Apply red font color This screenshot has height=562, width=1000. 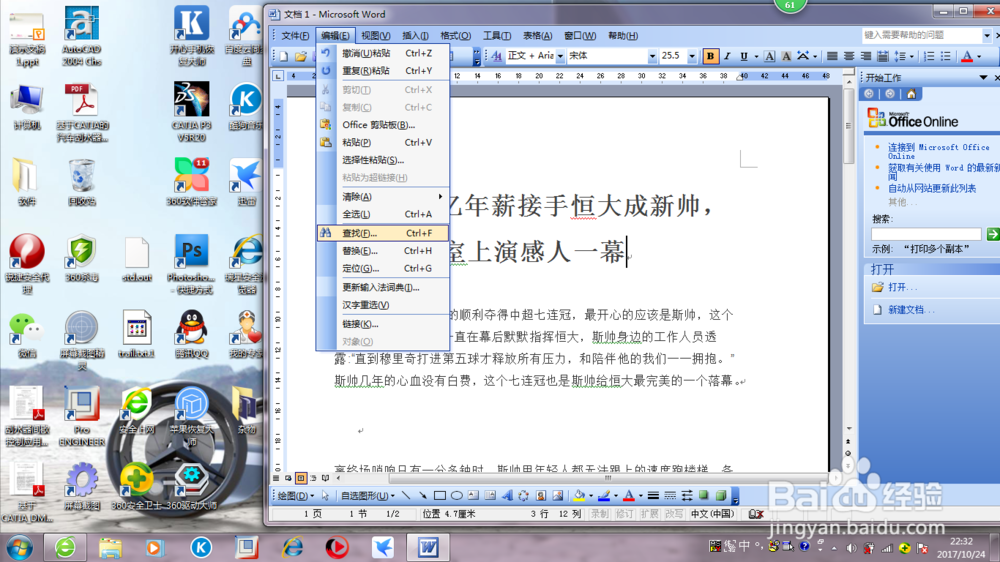click(967, 56)
